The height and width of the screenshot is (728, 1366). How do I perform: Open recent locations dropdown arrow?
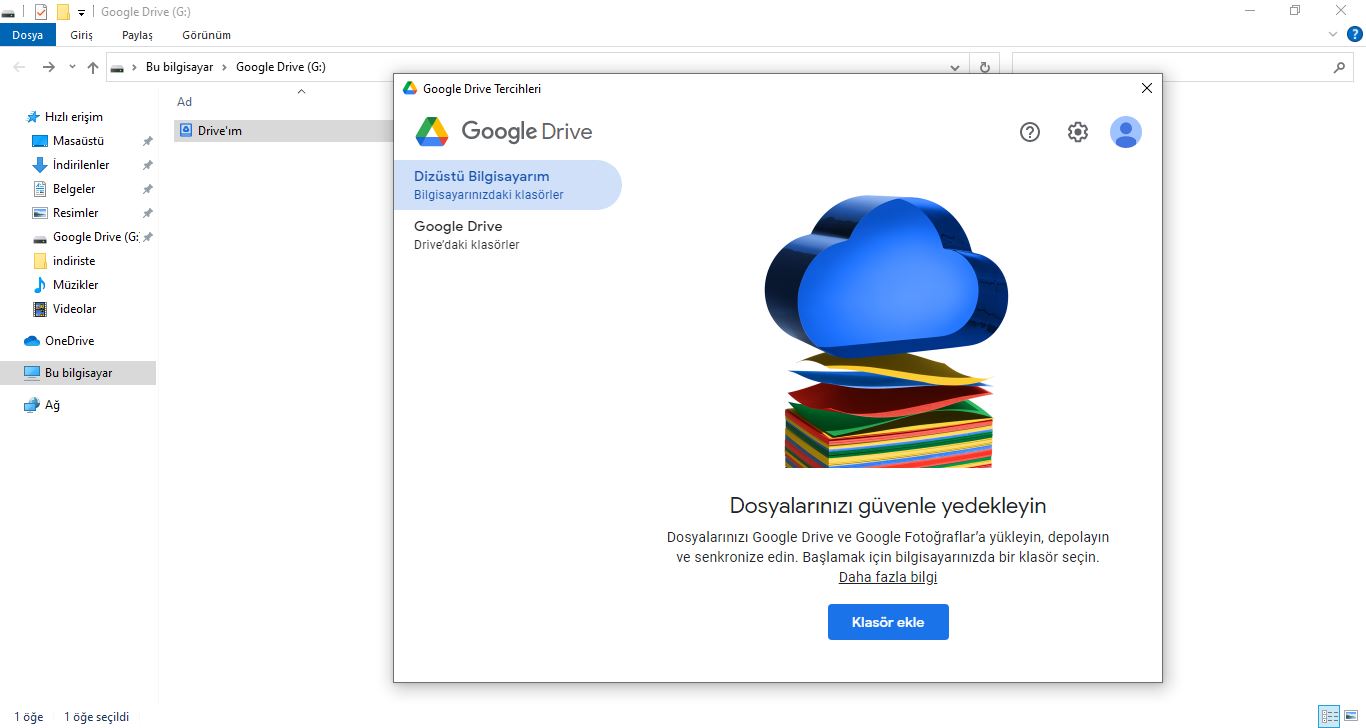[72, 67]
